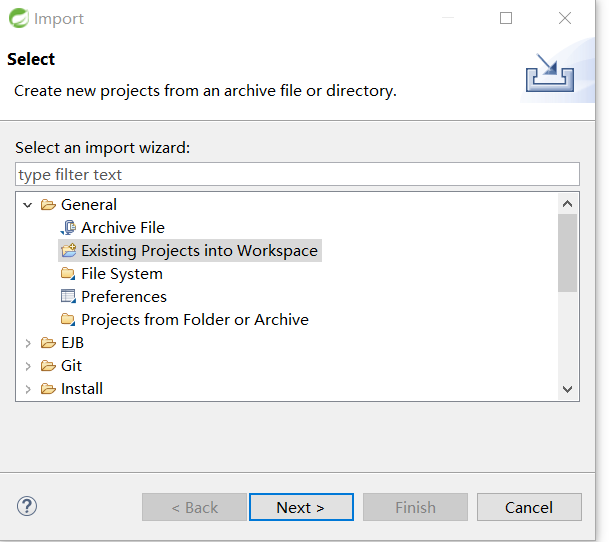Click the Existing Projects into Workspace icon
The height and width of the screenshot is (542, 613).
[x=68, y=251]
